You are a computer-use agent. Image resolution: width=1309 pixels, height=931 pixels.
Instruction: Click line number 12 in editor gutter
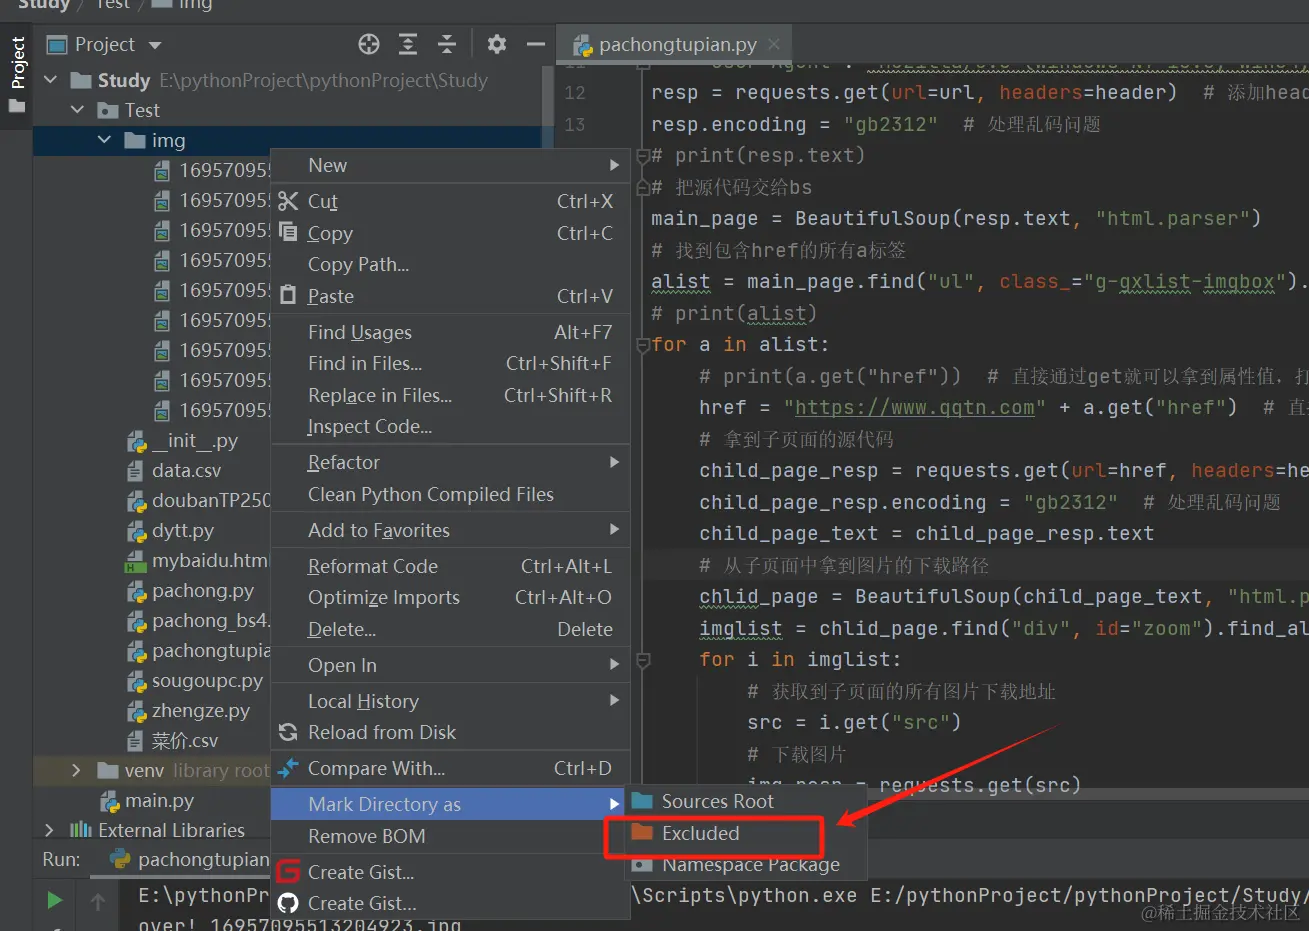coord(574,93)
